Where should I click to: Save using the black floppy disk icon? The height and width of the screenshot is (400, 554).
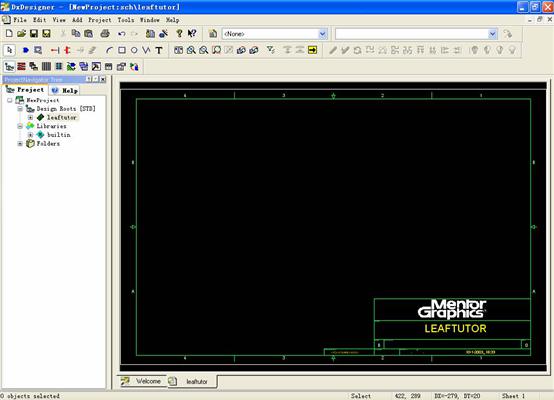pos(34,34)
